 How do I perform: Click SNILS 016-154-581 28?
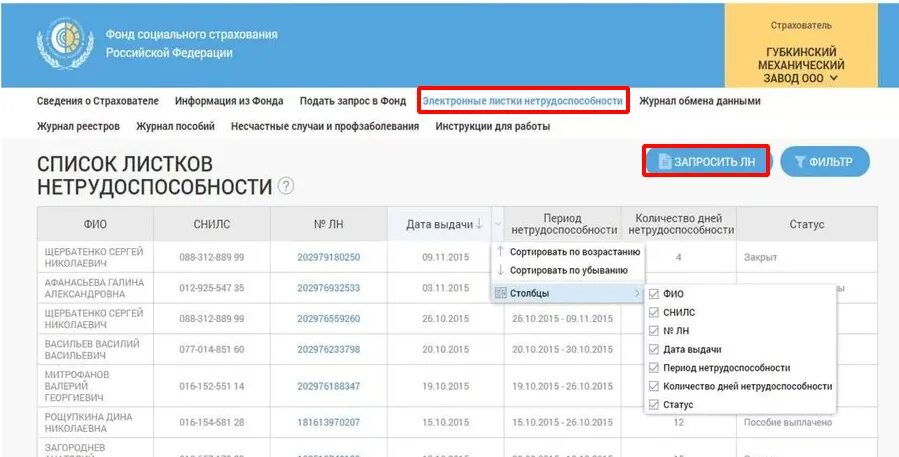pyautogui.click(x=212, y=423)
